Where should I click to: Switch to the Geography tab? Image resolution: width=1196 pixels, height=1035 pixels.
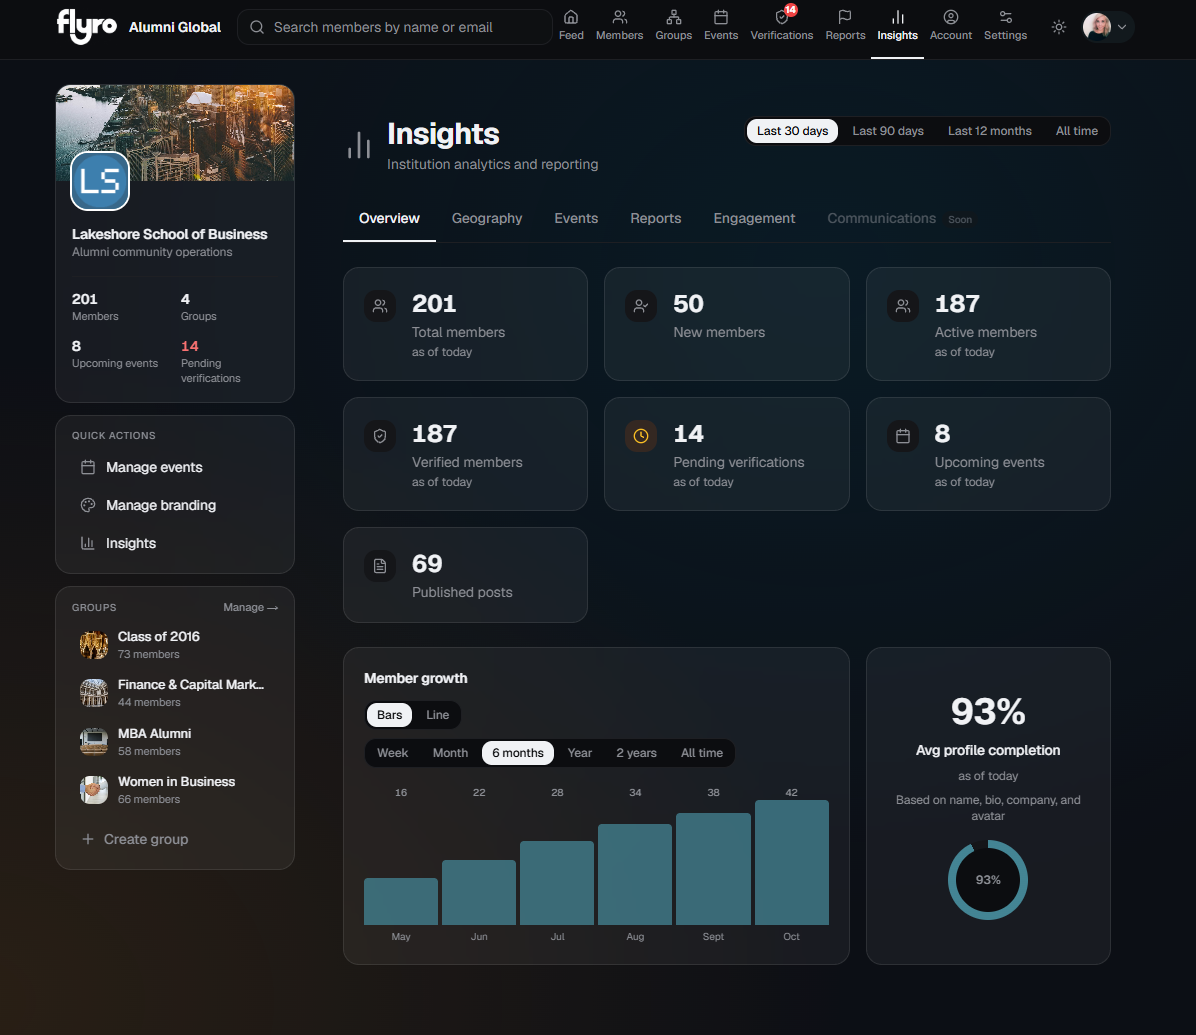pos(487,219)
